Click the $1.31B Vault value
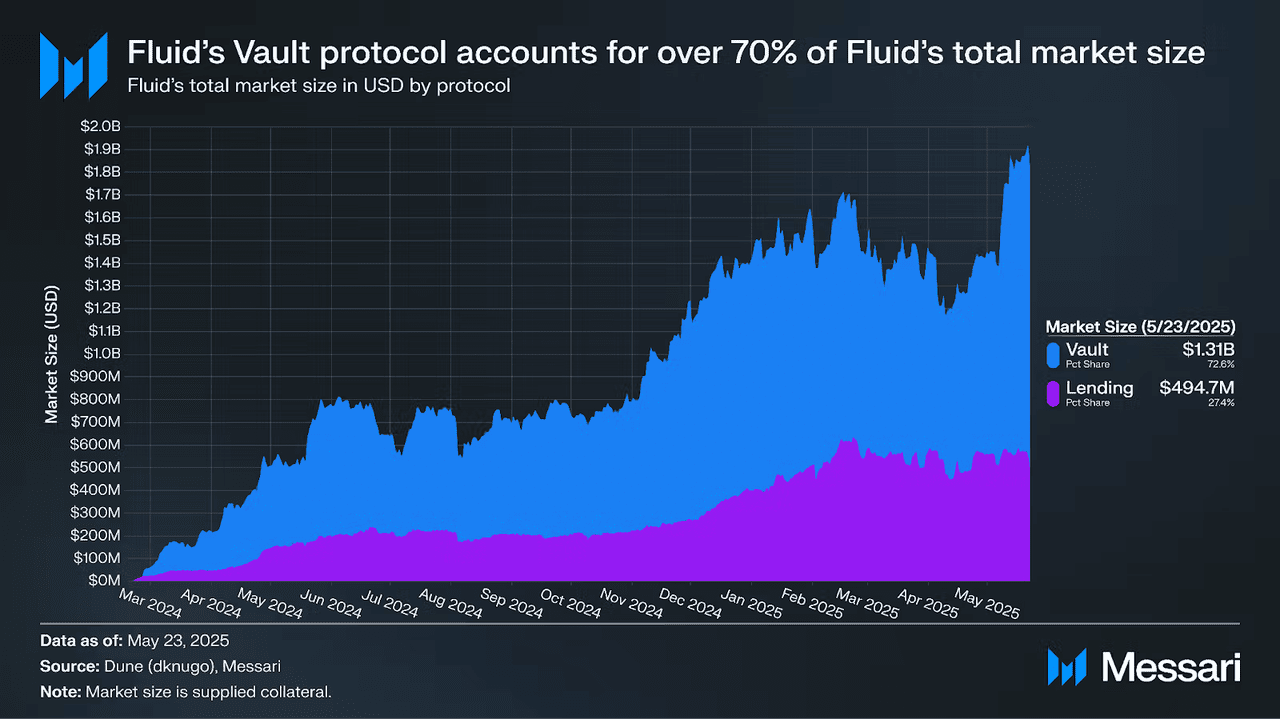The height and width of the screenshot is (719, 1280). tap(1209, 350)
